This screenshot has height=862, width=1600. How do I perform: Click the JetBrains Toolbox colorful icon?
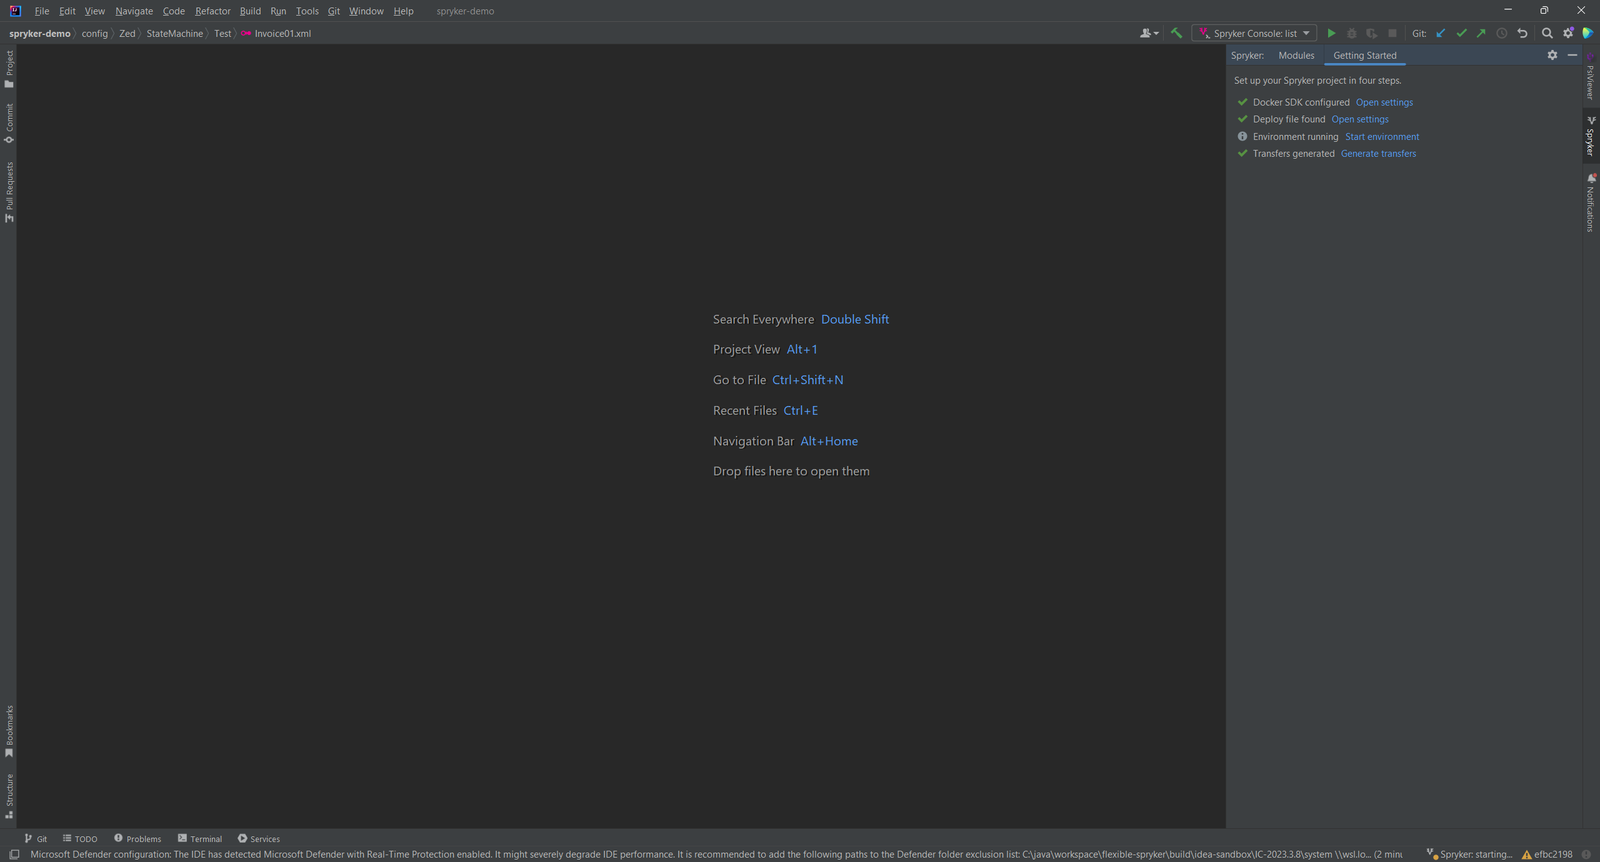point(1587,33)
